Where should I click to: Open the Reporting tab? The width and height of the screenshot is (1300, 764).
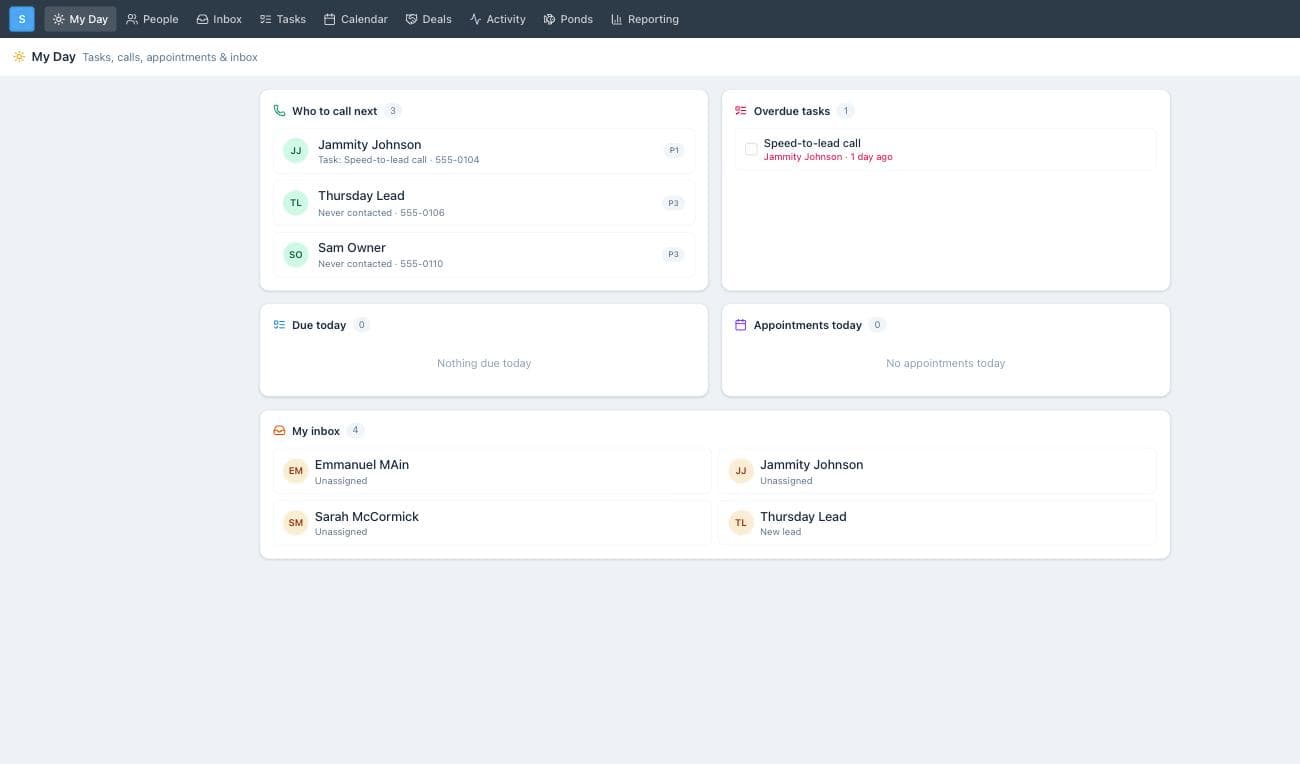click(x=645, y=19)
